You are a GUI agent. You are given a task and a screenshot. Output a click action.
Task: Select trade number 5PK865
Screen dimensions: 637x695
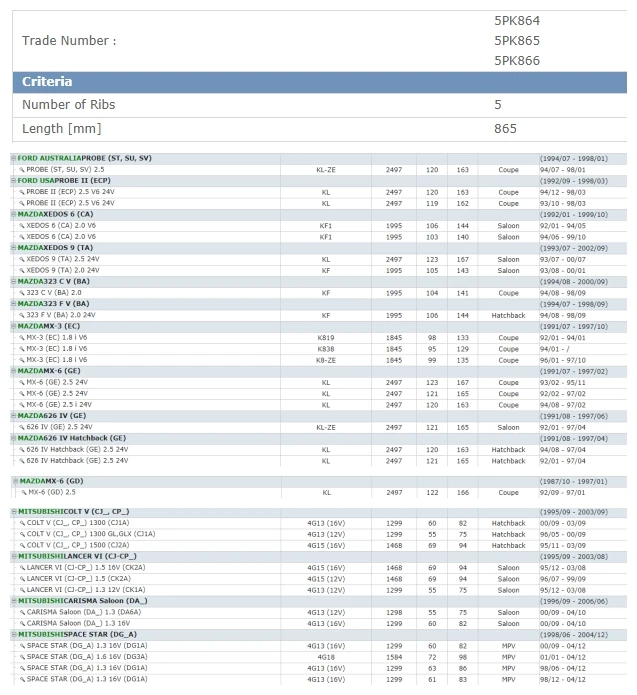[517, 41]
